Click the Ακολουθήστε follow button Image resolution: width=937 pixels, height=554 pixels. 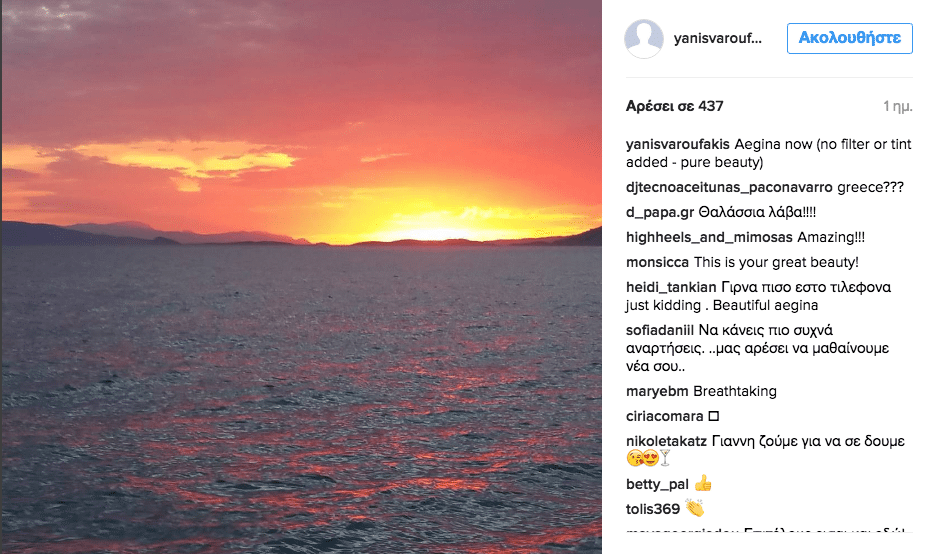[849, 38]
